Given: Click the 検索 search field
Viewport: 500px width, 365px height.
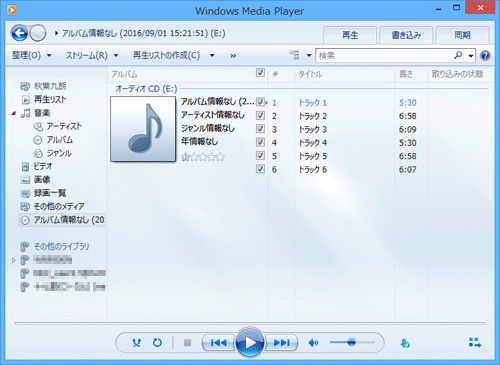Looking at the screenshot, I should click(383, 56).
